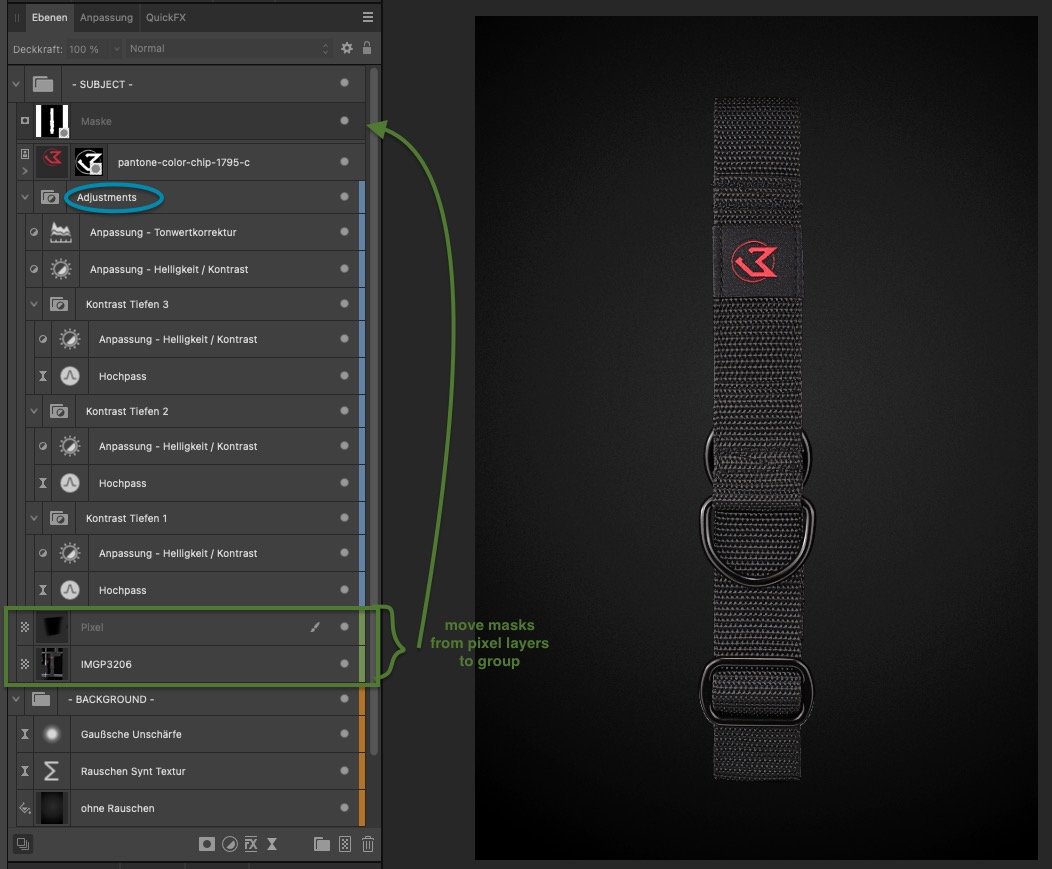
Task: Click the lock layer padlock icon
Action: (x=367, y=48)
